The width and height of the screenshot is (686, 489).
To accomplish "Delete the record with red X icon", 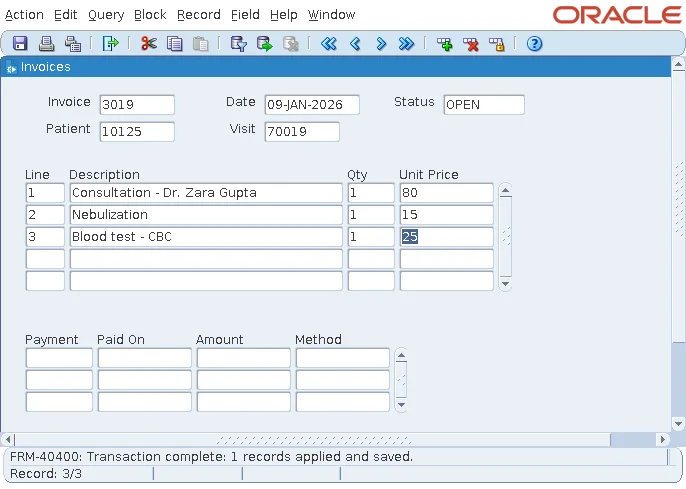I will (x=471, y=44).
